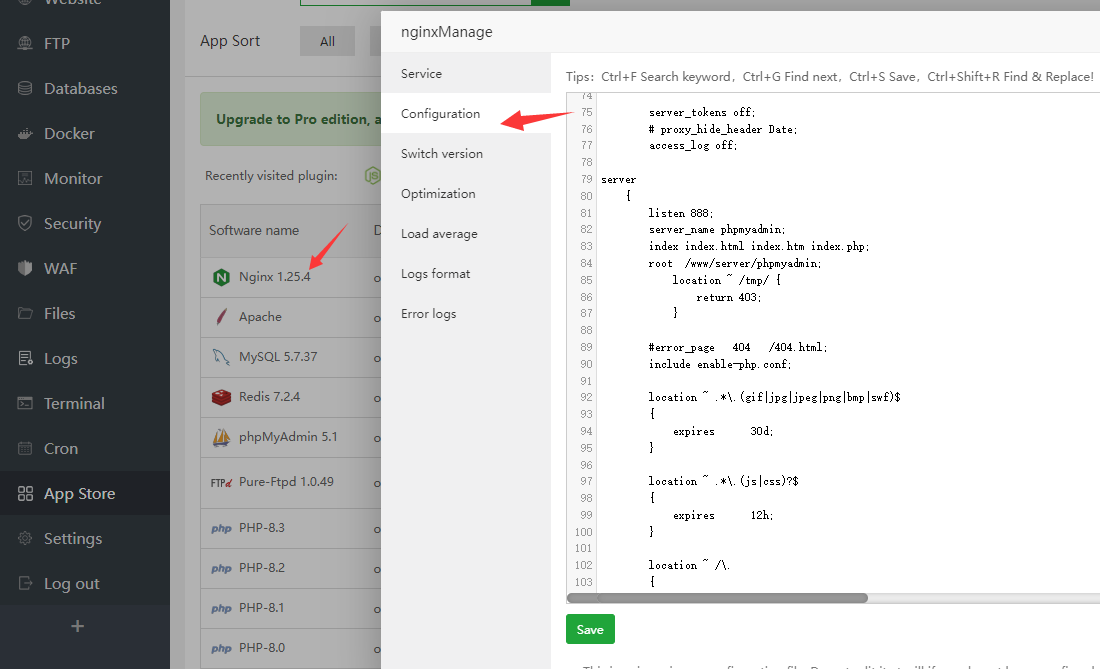Click the MySQL dolphin icon
1100x669 pixels.
click(221, 357)
